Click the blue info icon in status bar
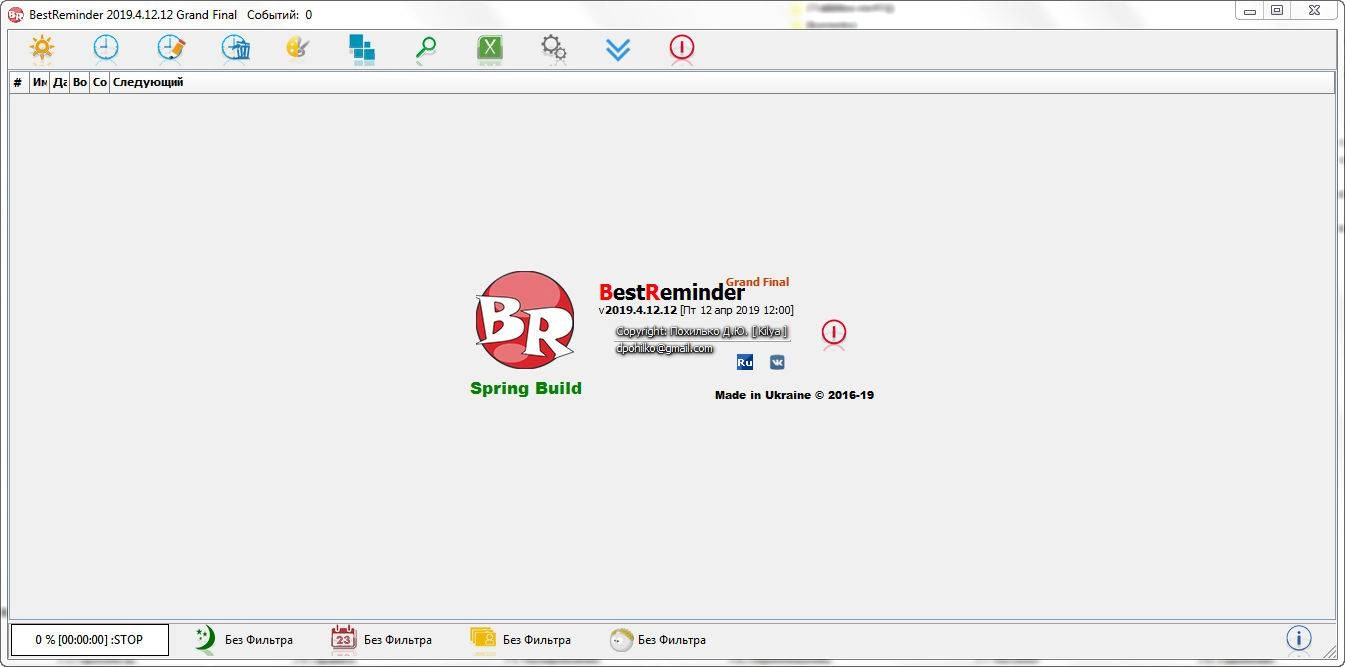The height and width of the screenshot is (667, 1345). (1298, 638)
